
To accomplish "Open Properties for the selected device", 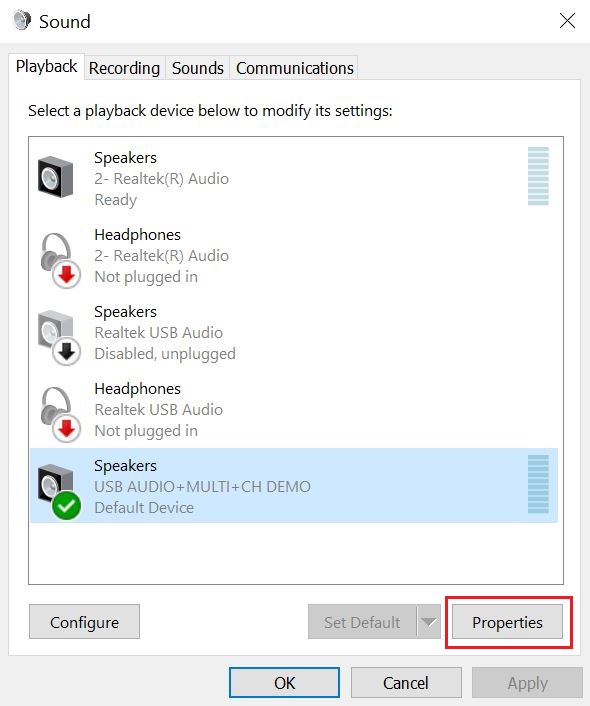I will [508, 622].
